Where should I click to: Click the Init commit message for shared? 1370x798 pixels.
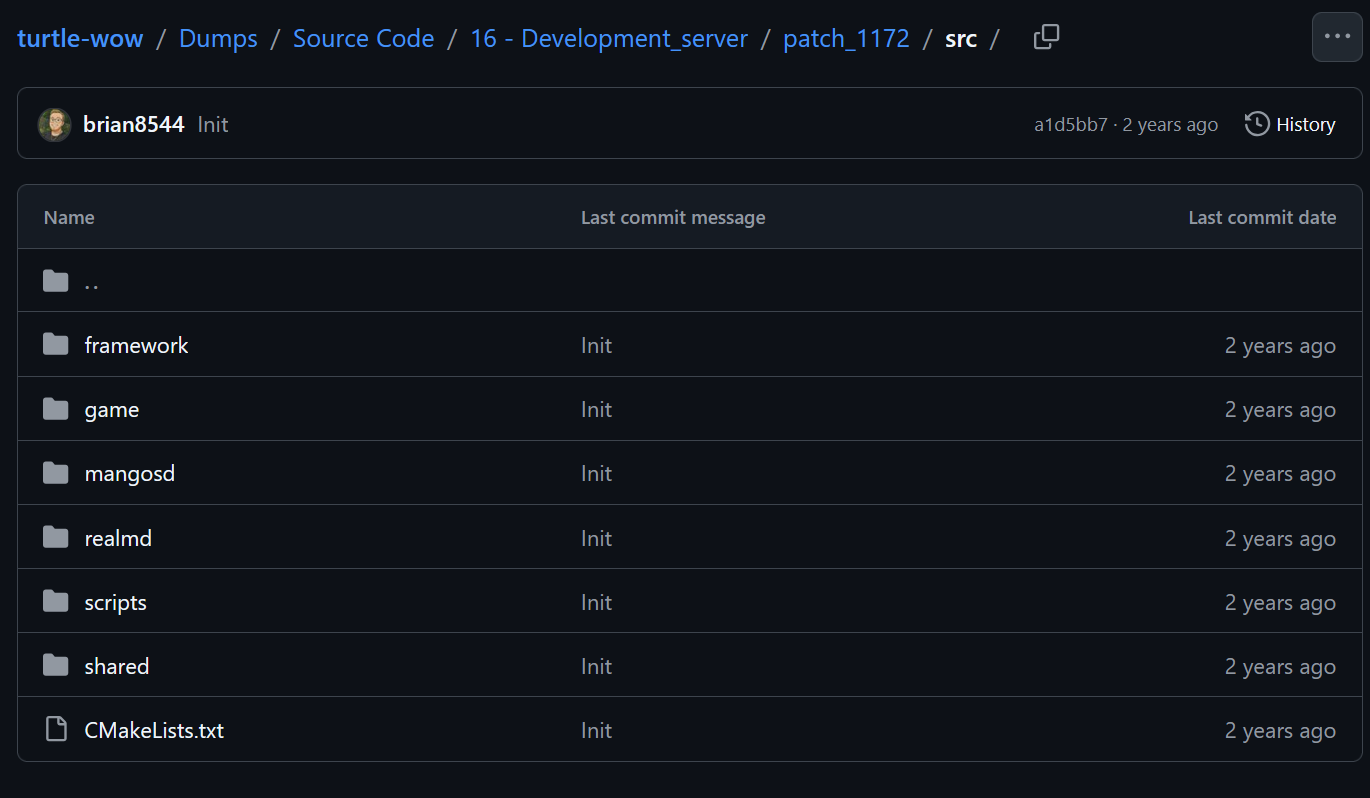[596, 666]
